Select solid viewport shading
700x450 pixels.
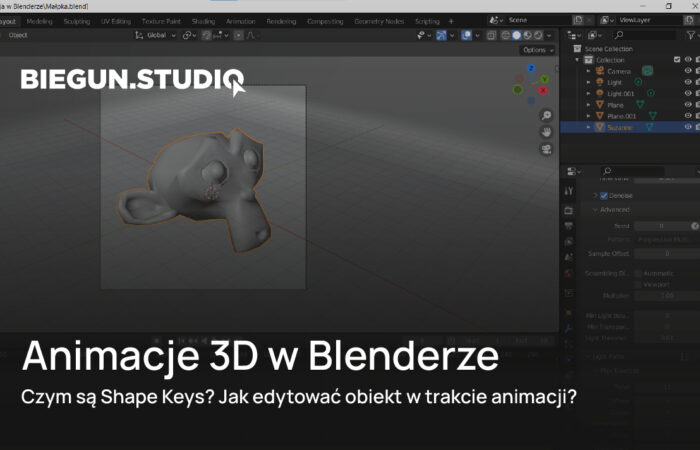(x=517, y=35)
